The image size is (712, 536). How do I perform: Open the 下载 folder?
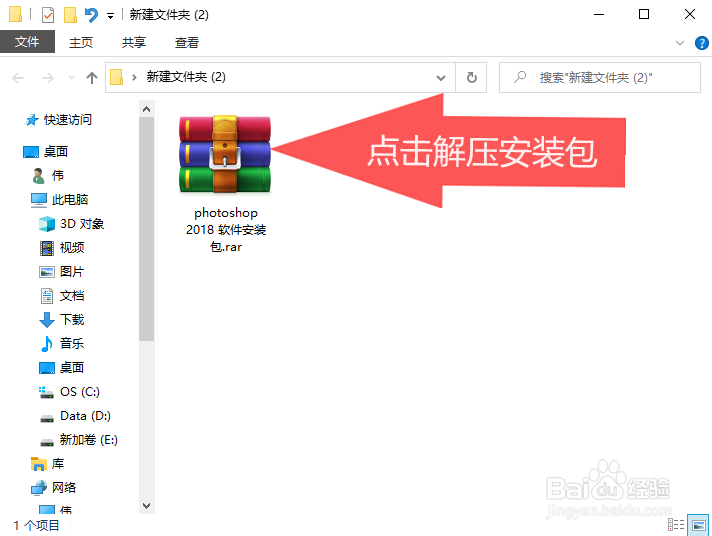coord(72,320)
